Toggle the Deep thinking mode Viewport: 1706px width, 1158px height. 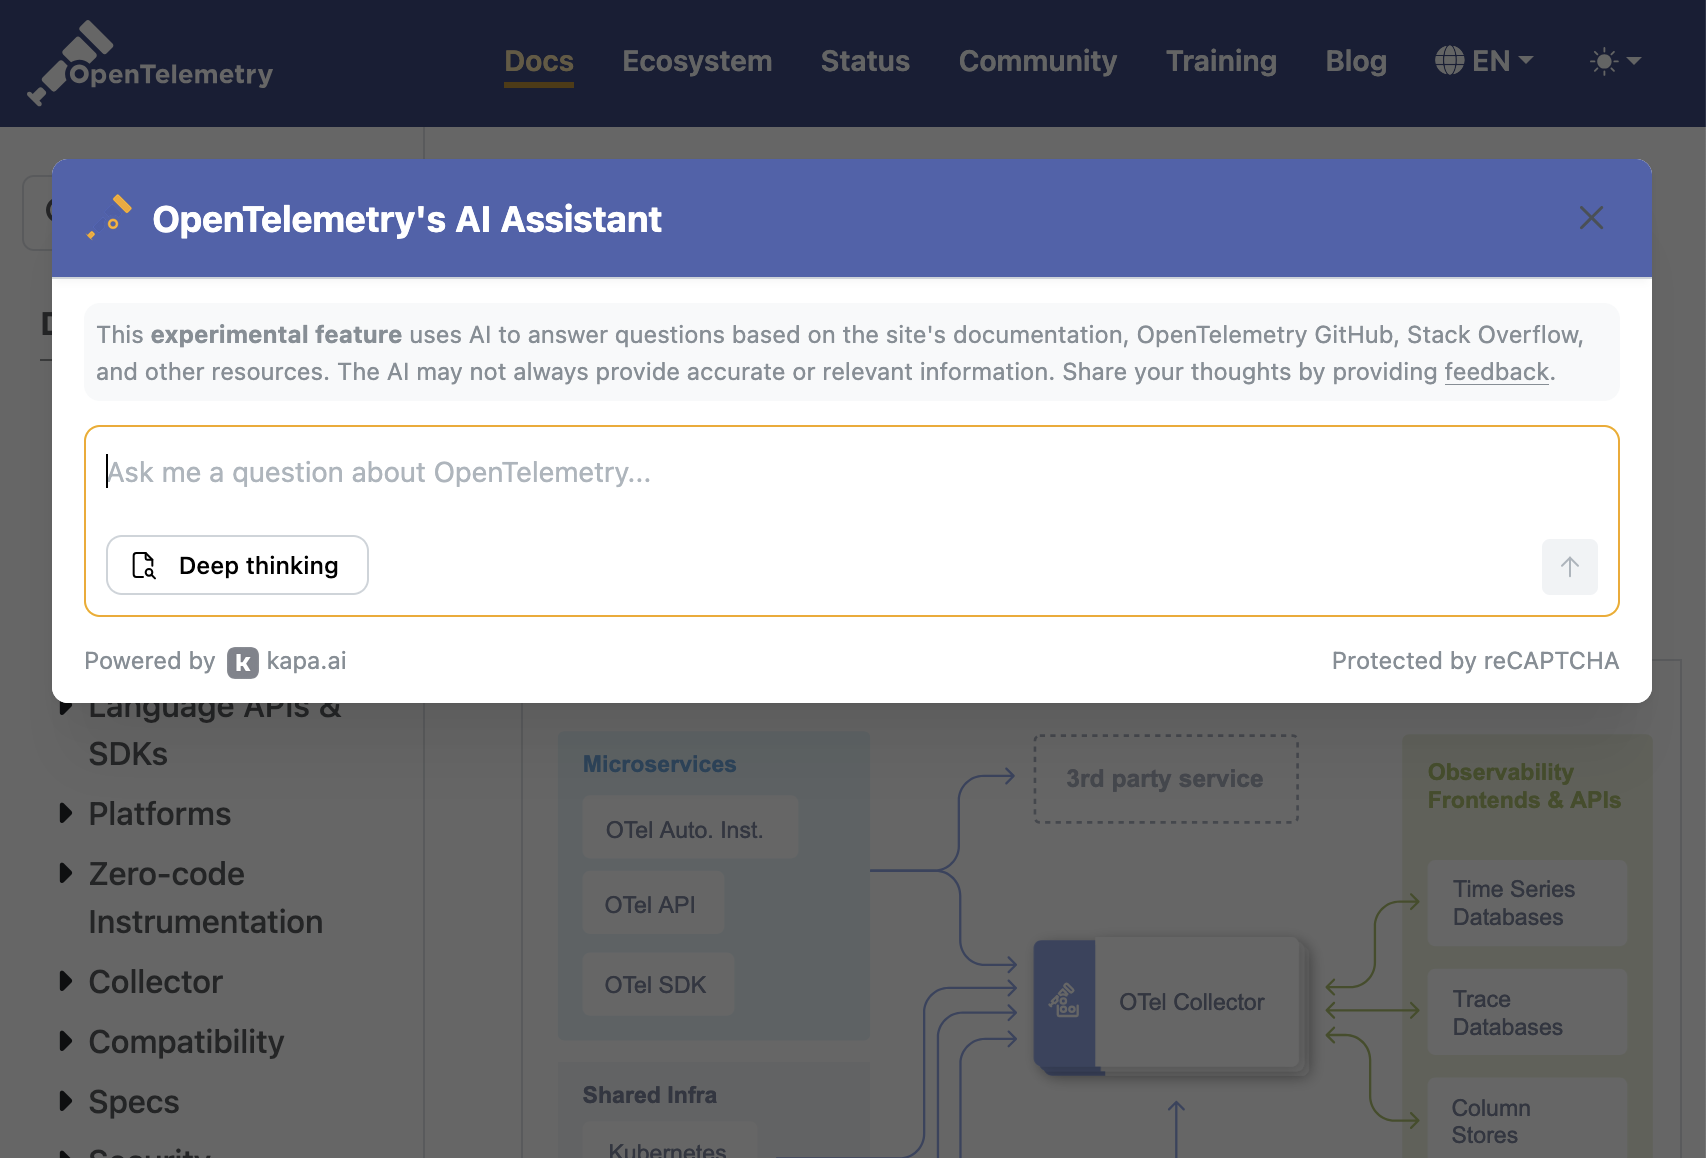pos(237,565)
